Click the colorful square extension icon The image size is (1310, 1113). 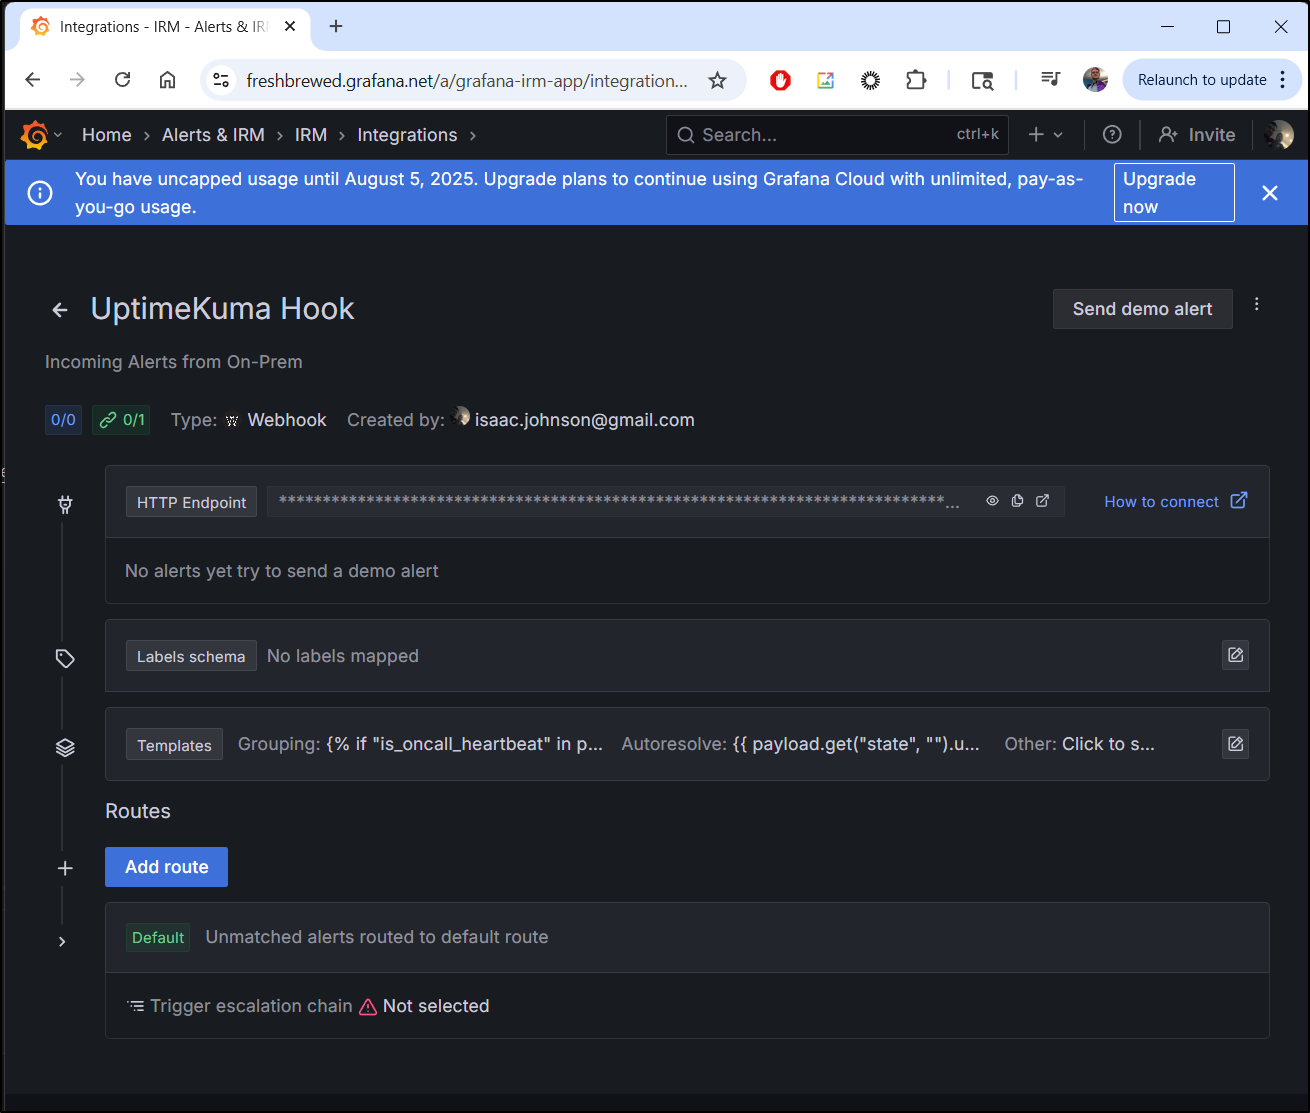[825, 80]
